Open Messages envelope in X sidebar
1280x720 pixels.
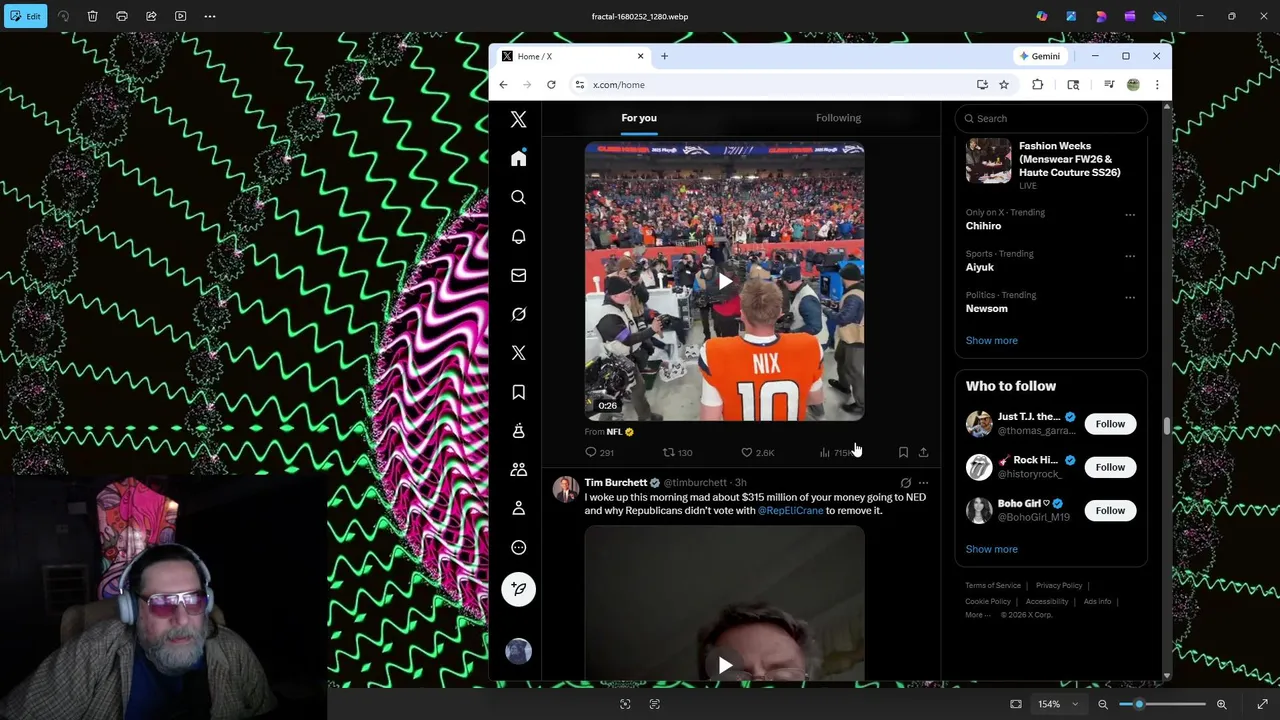point(518,275)
